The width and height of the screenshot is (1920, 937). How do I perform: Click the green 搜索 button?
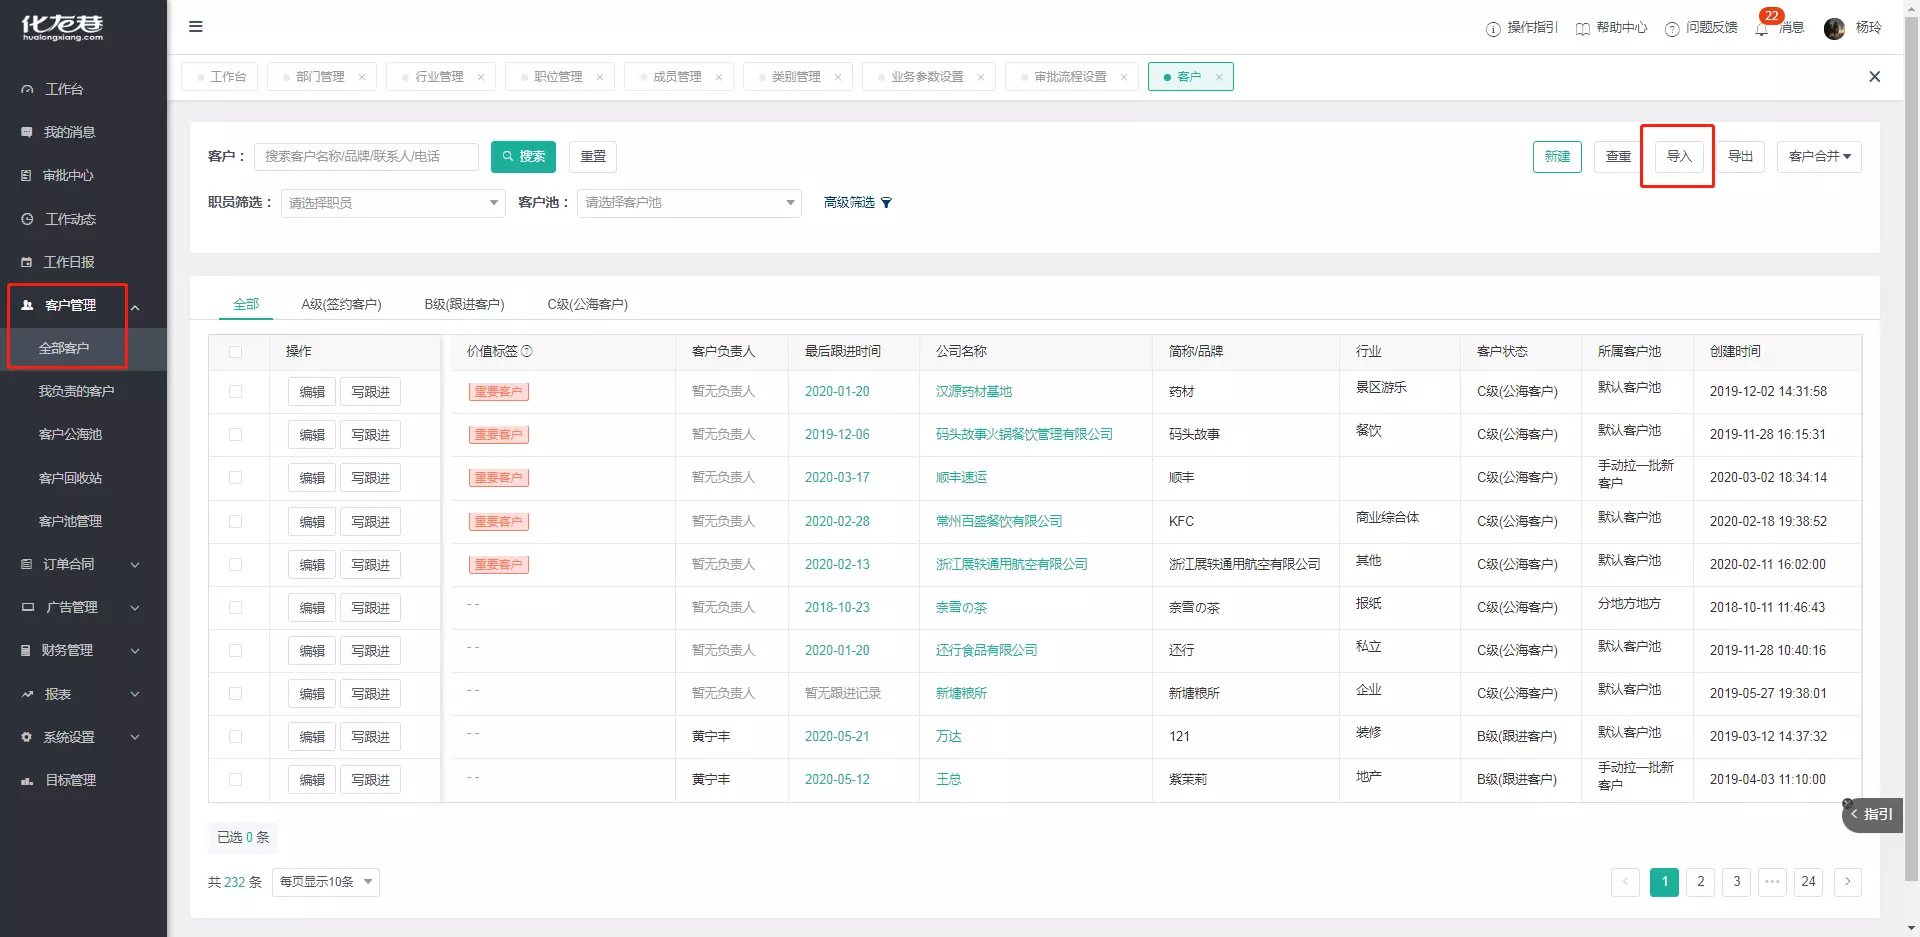[523, 156]
